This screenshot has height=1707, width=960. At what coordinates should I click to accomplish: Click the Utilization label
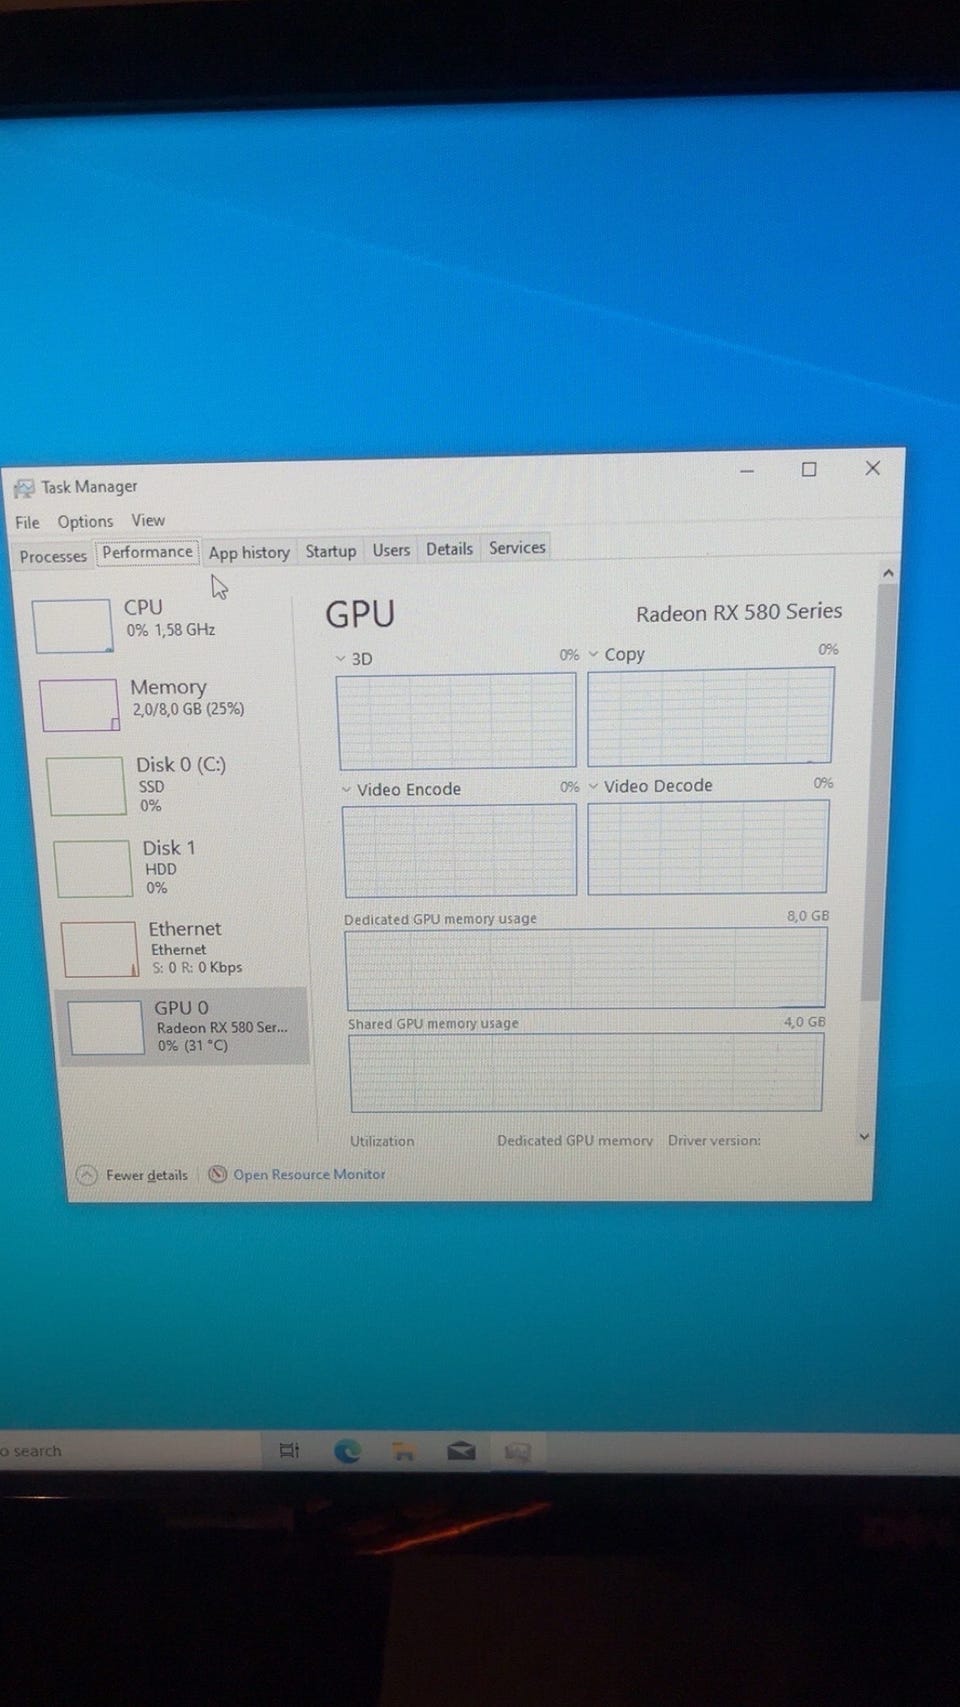382,1141
